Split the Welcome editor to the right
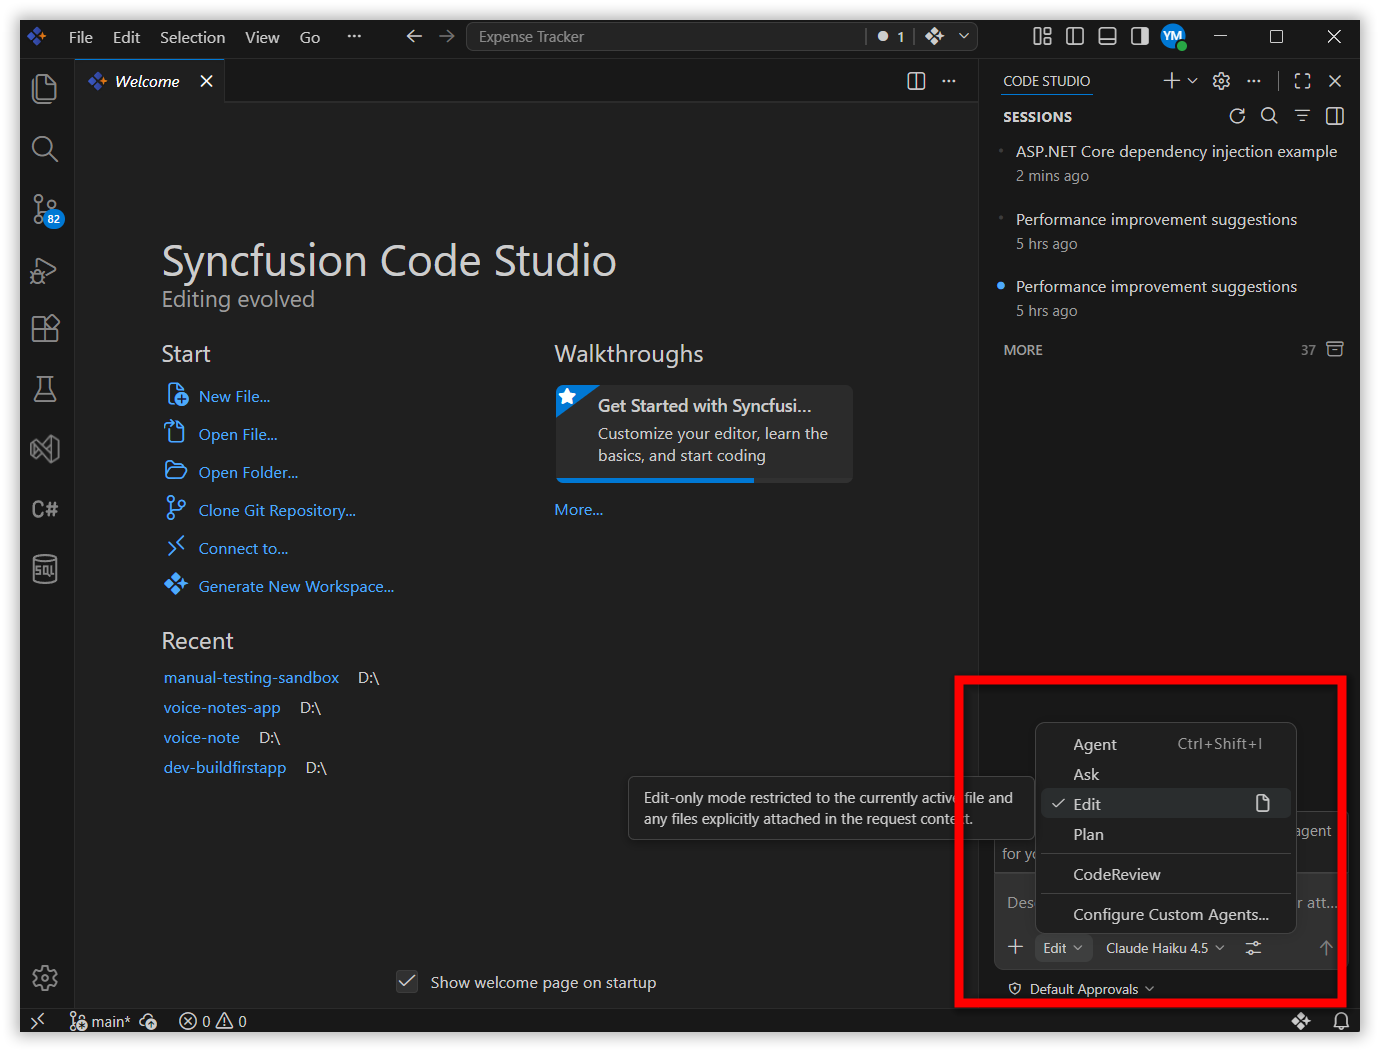The image size is (1380, 1052). coord(916,81)
